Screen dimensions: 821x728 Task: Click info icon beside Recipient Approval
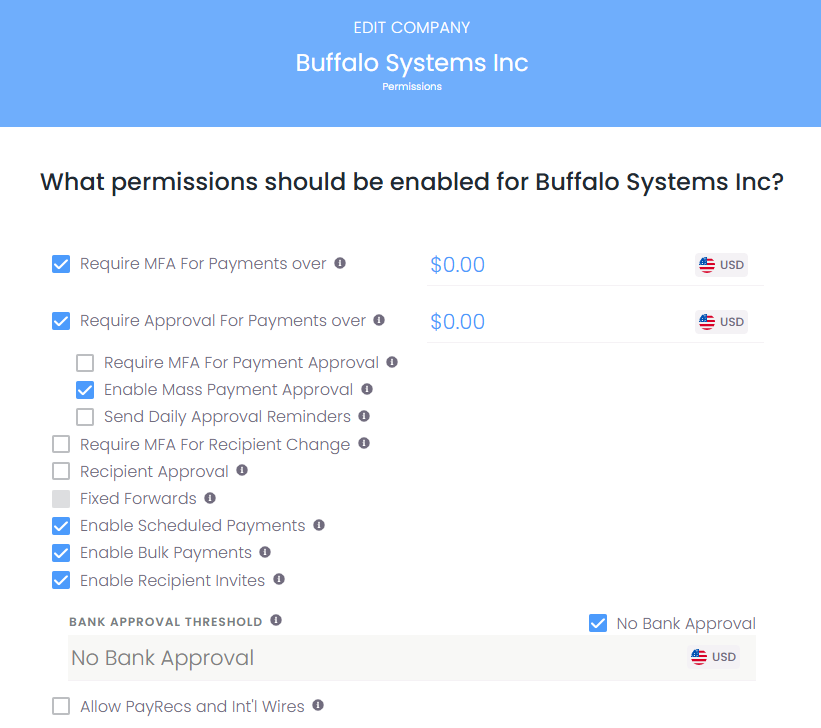click(242, 470)
